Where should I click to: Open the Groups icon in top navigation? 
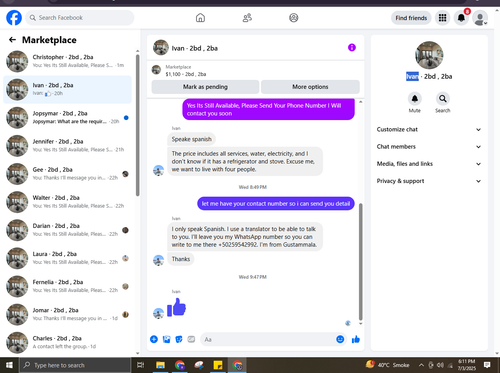pos(294,18)
